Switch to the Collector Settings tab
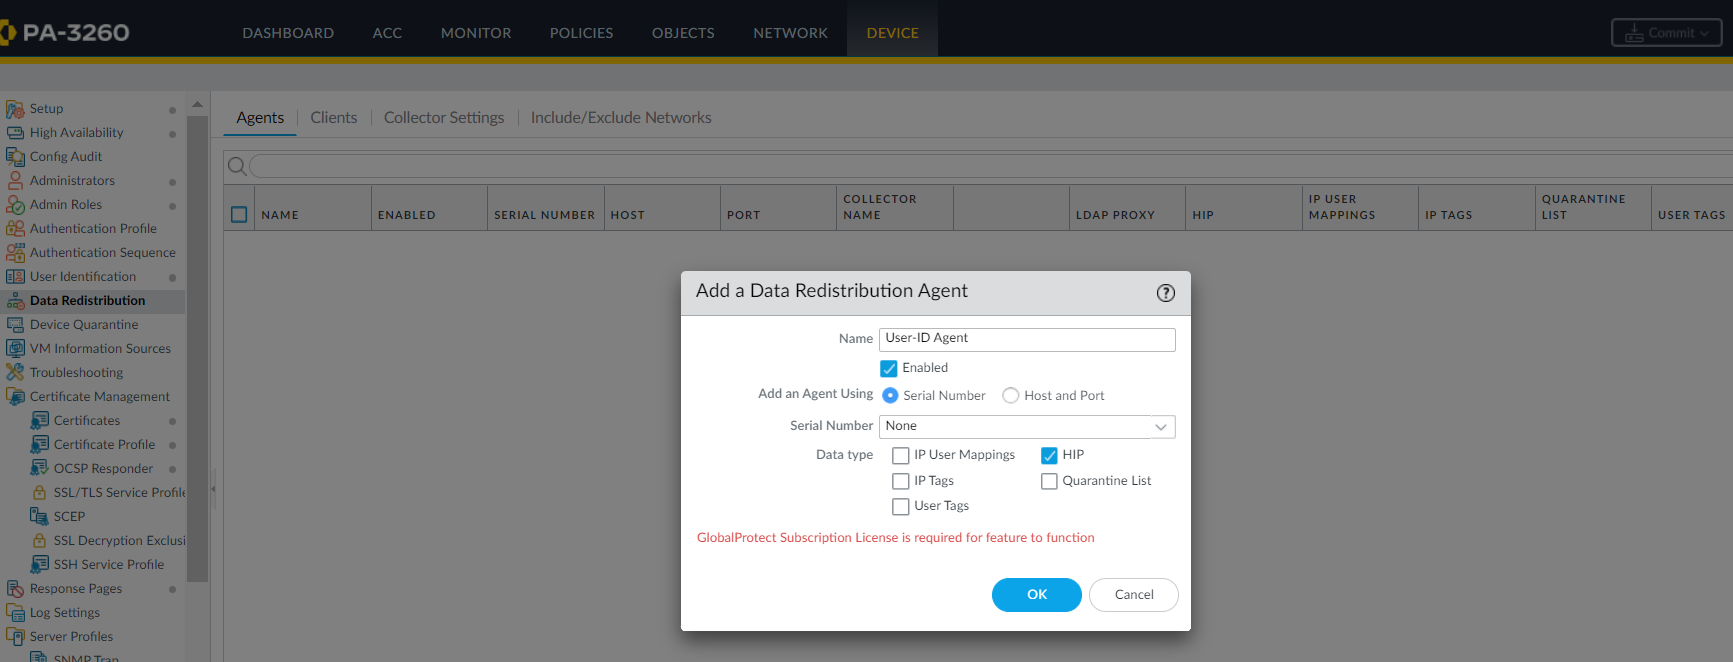 (x=444, y=118)
